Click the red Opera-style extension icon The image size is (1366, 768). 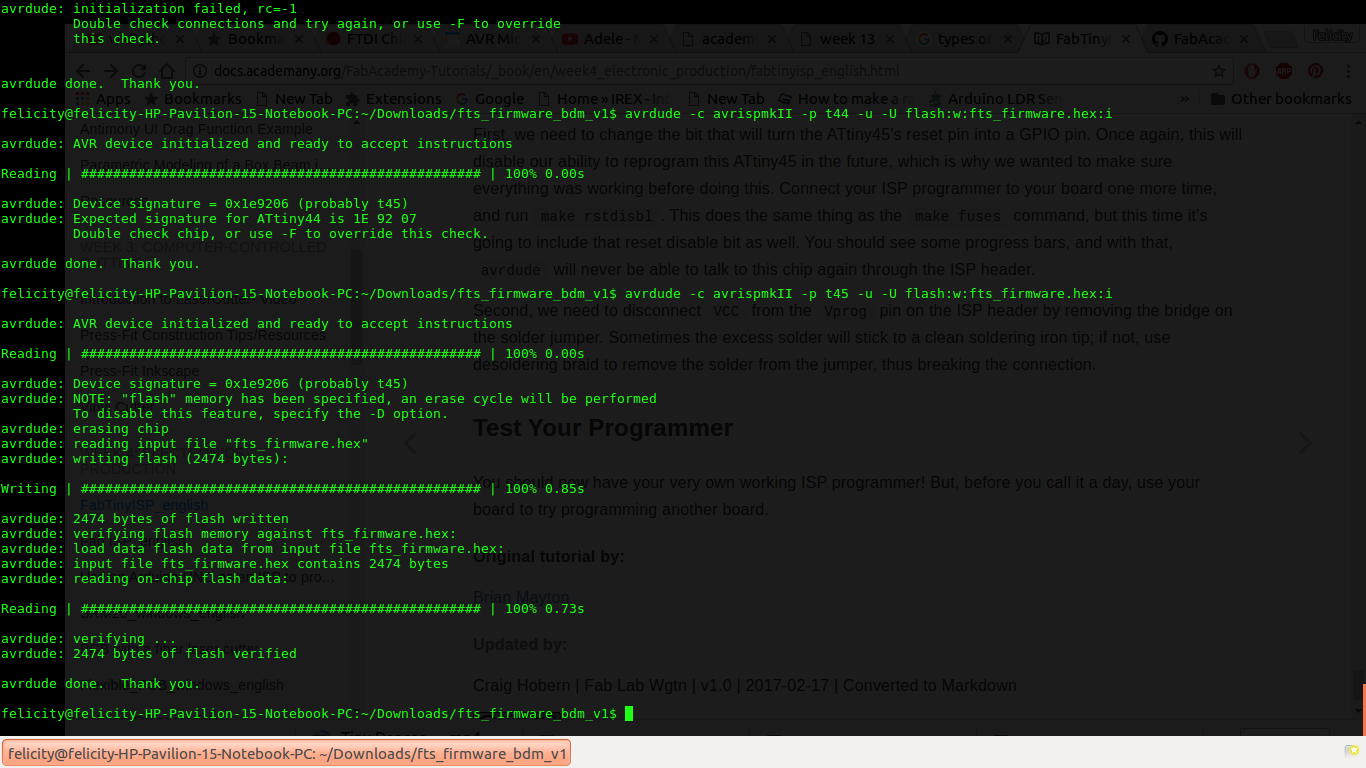coord(1252,71)
